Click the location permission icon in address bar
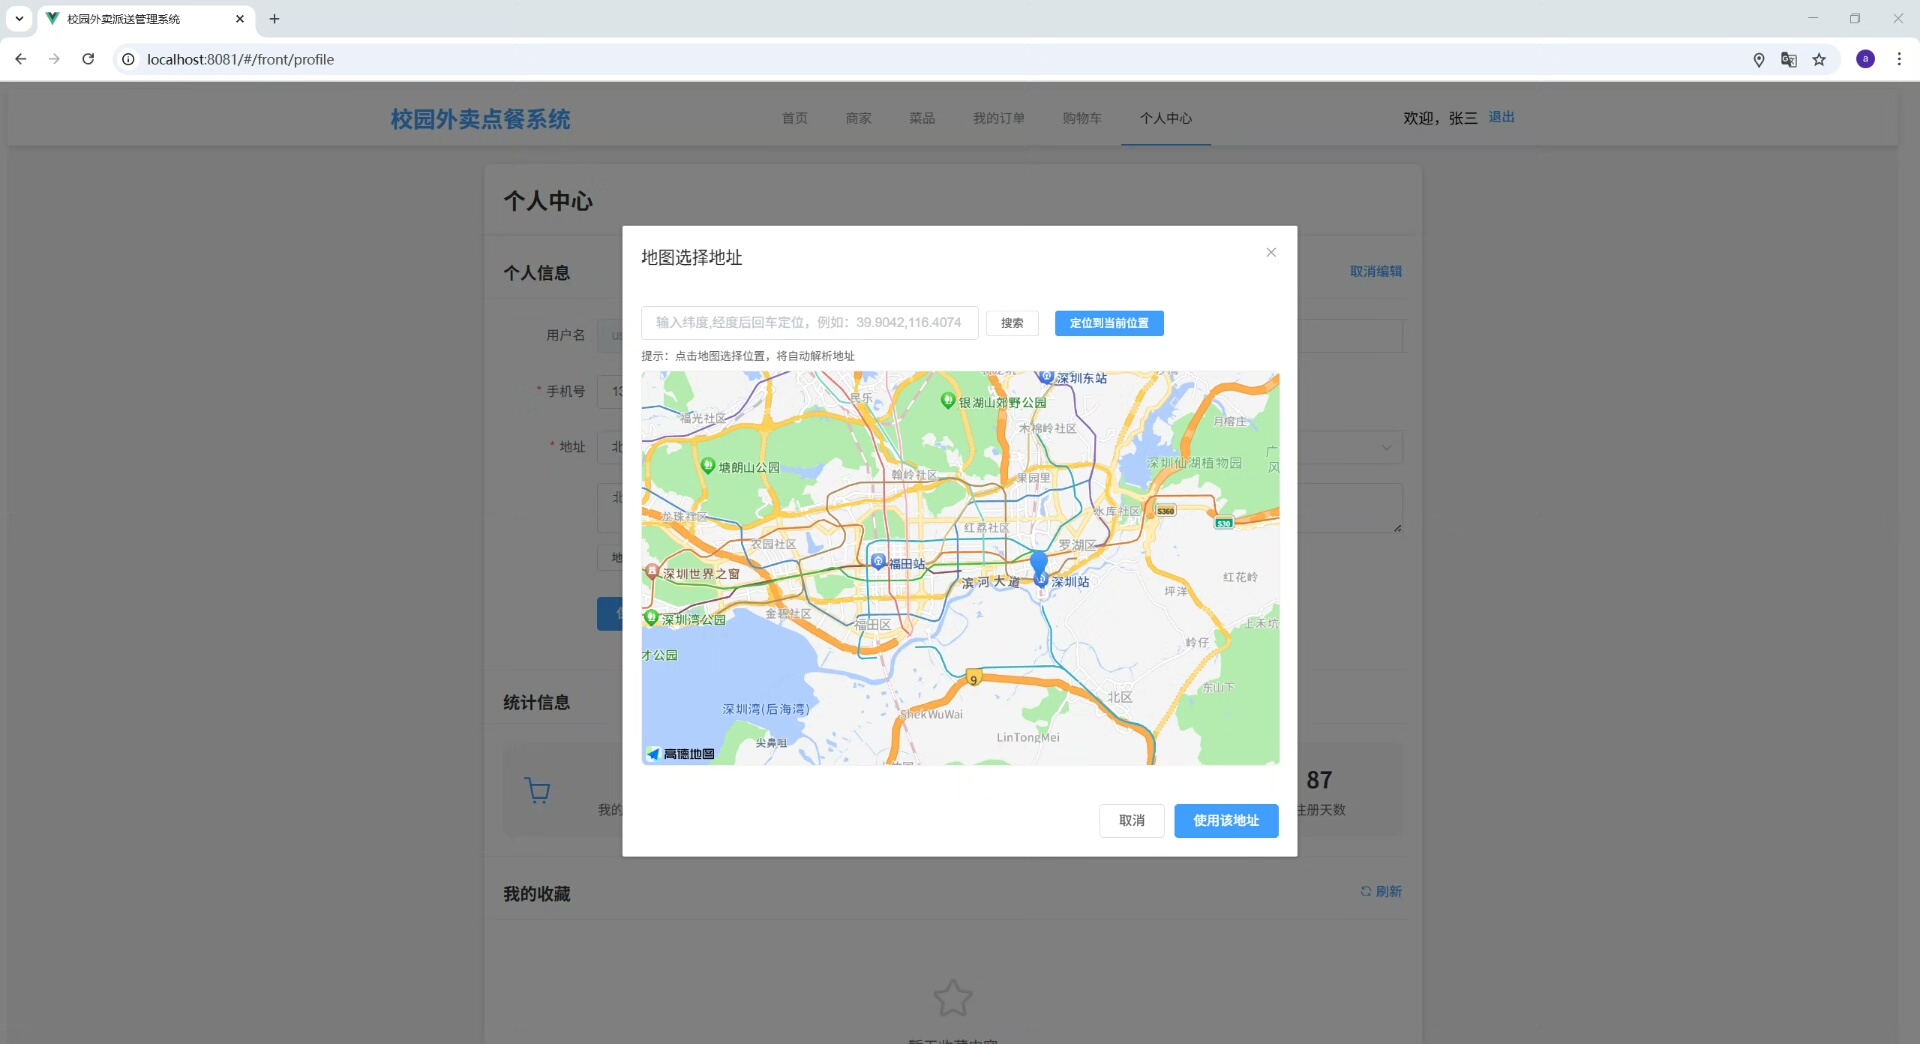The width and height of the screenshot is (1920, 1044). pos(1759,59)
